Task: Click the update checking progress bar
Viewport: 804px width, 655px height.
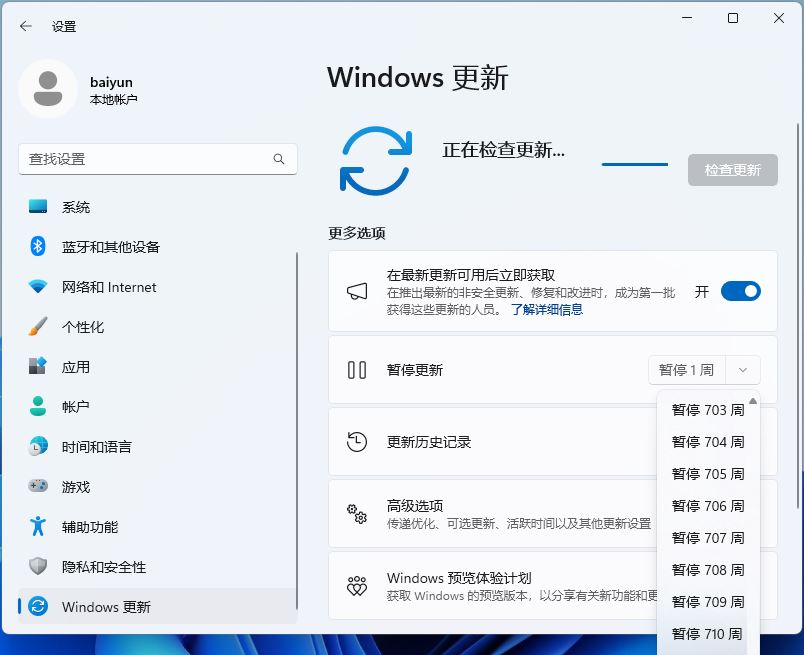Action: coord(635,165)
